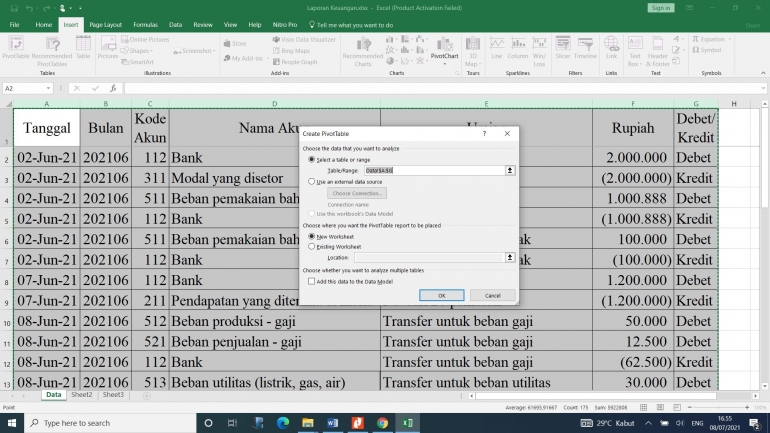Expand the Equation dropdown
The image size is (770, 433).
tap(730, 39)
